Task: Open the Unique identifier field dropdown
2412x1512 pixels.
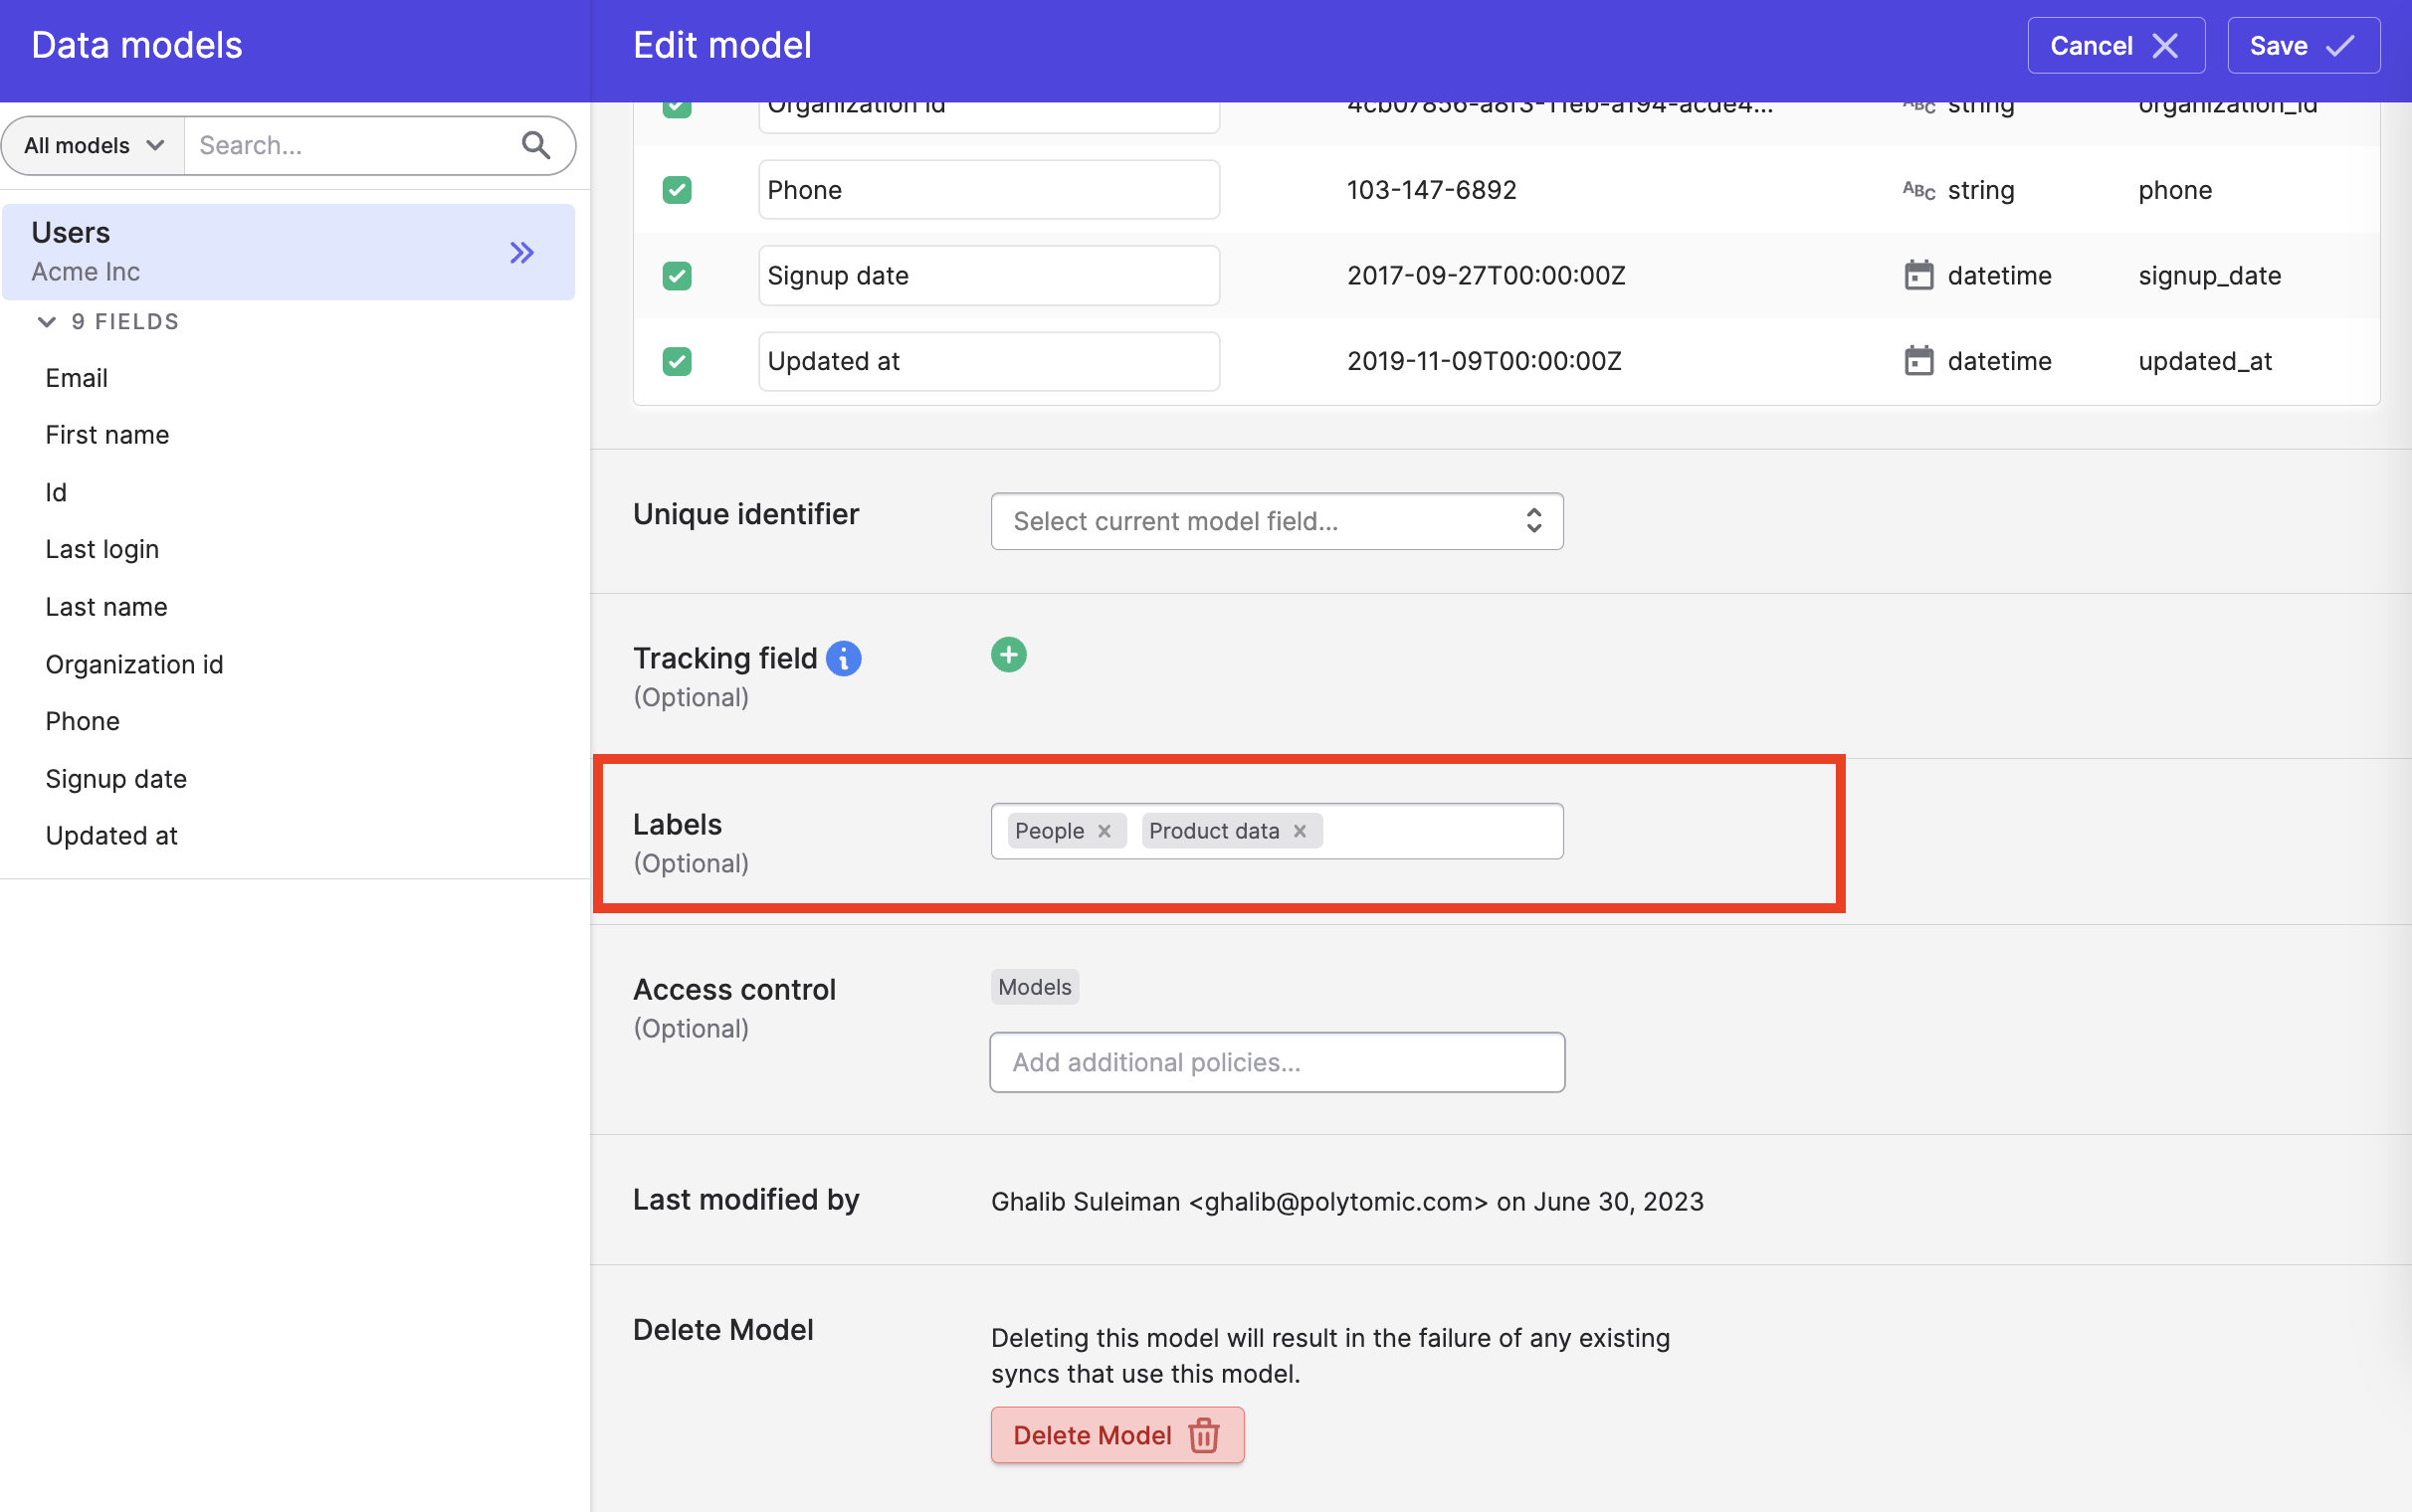Action: 1276,521
